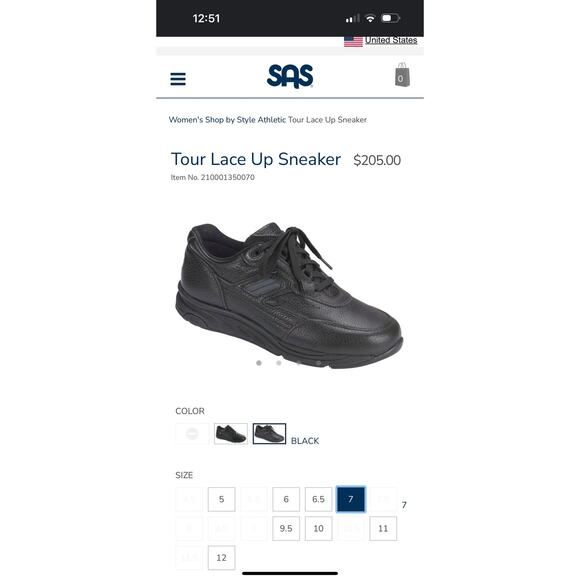Select the highlighted size 7 box

pos(351,499)
